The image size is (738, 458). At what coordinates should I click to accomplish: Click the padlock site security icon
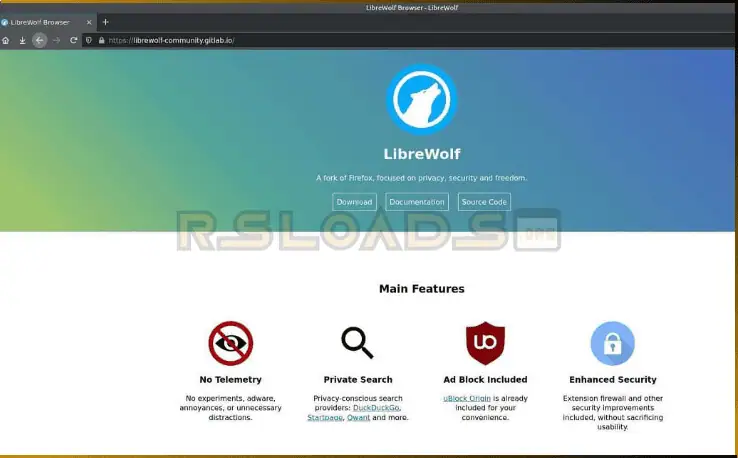click(x=101, y=40)
